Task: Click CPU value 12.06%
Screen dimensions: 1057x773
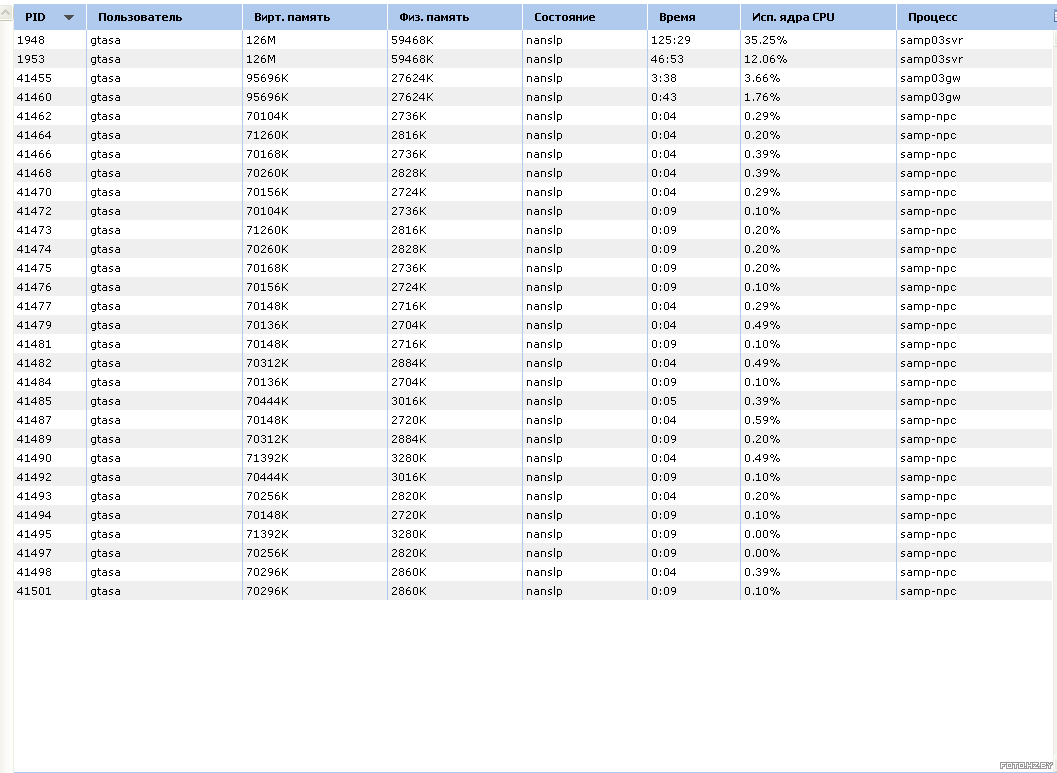Action: pyautogui.click(x=765, y=59)
